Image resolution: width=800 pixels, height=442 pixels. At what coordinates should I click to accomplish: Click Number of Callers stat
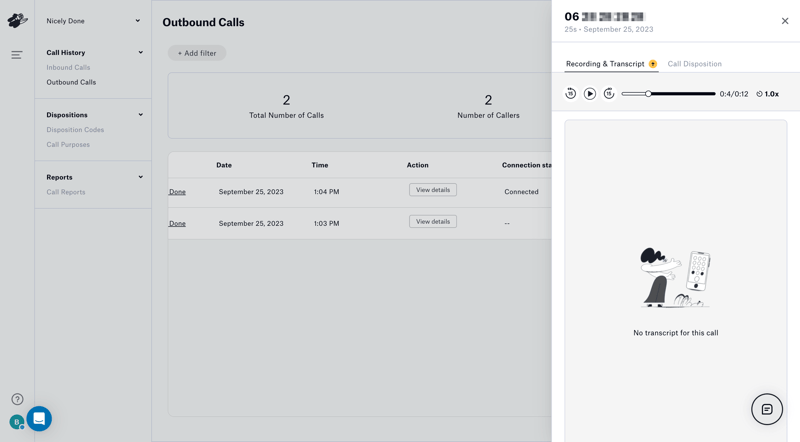[x=488, y=106]
